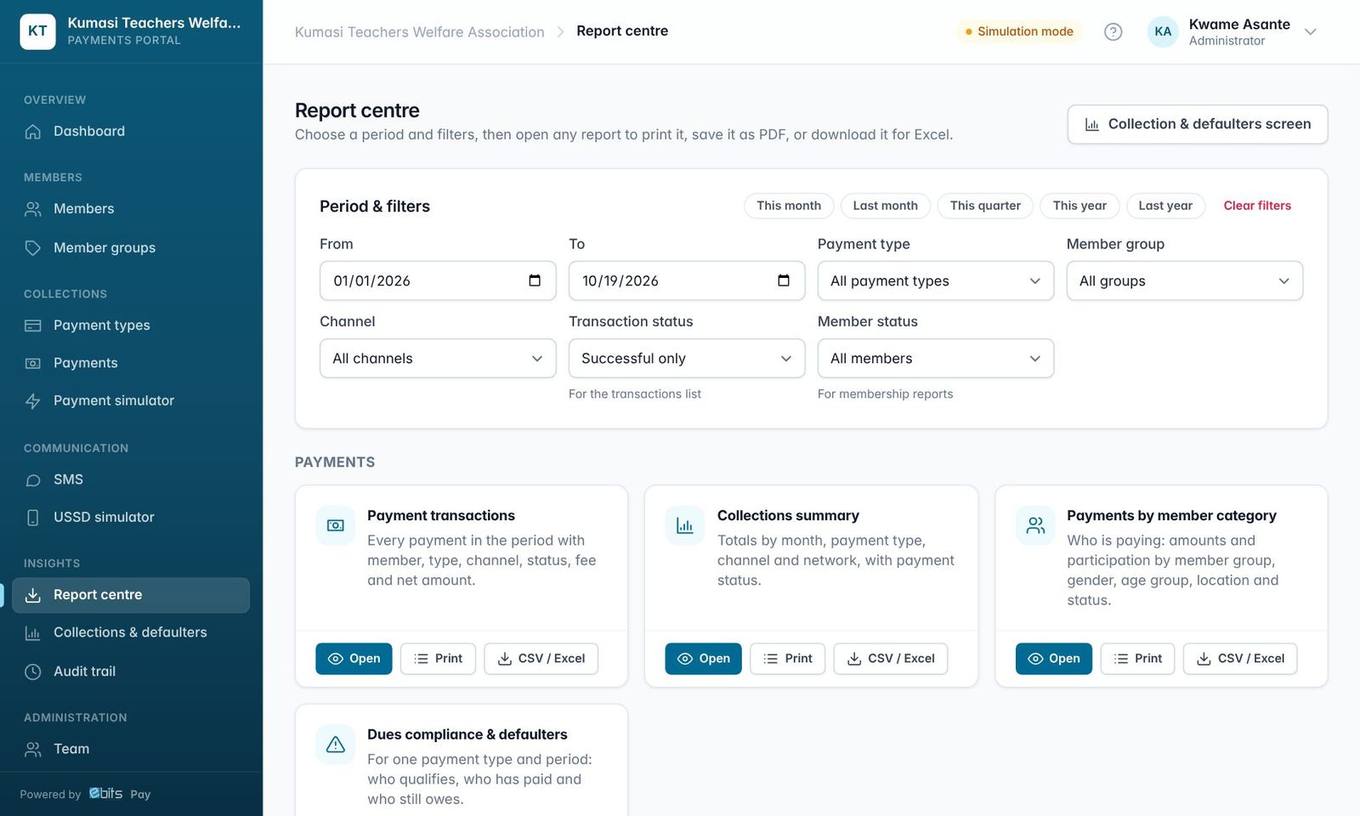
Task: Click the Payments banknote icon in sidebar
Action: (x=33, y=363)
